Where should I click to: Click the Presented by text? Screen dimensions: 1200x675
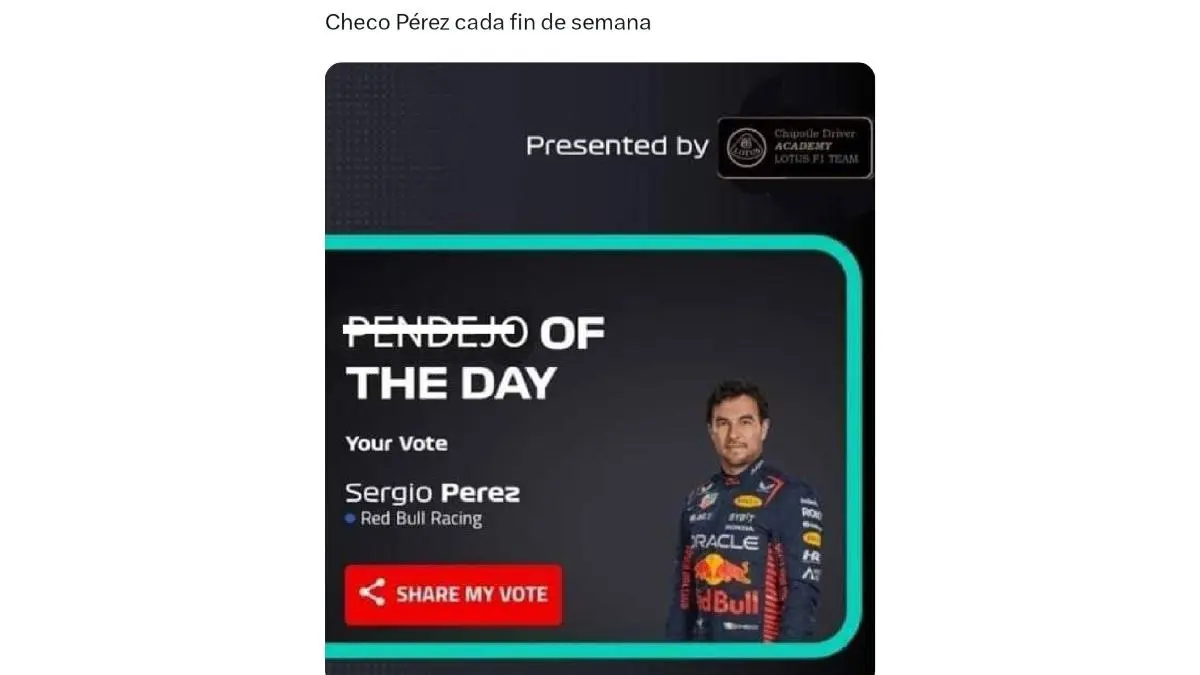pyautogui.click(x=617, y=146)
